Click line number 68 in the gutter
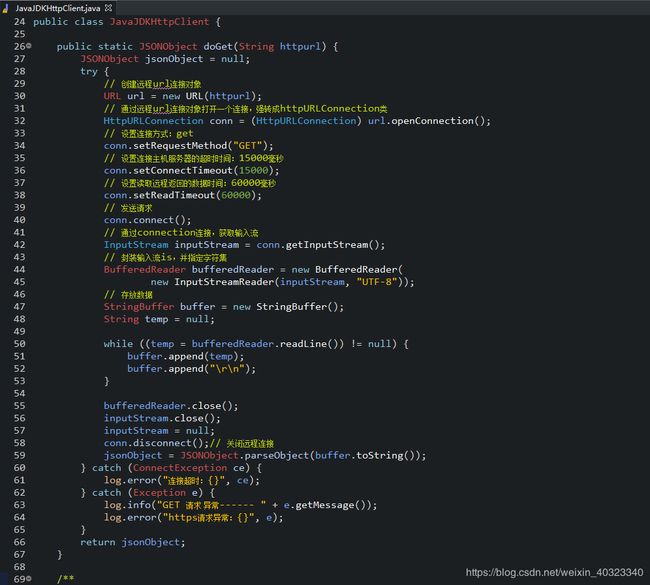 (19, 567)
